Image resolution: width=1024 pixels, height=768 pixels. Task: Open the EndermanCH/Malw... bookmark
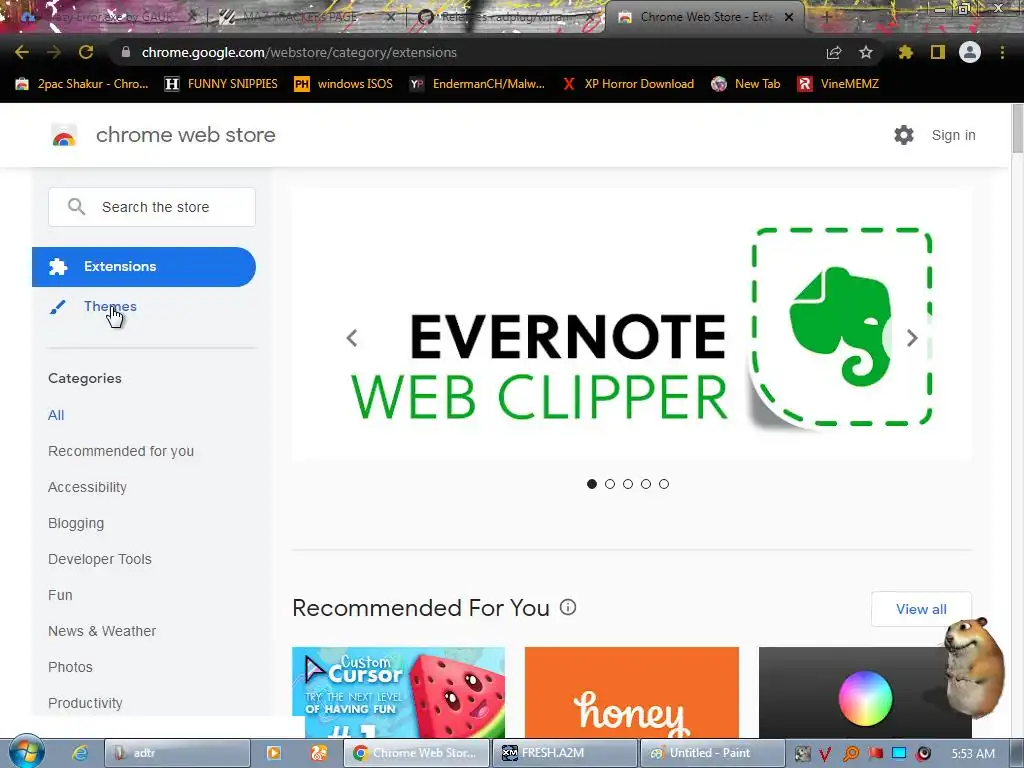coord(477,84)
